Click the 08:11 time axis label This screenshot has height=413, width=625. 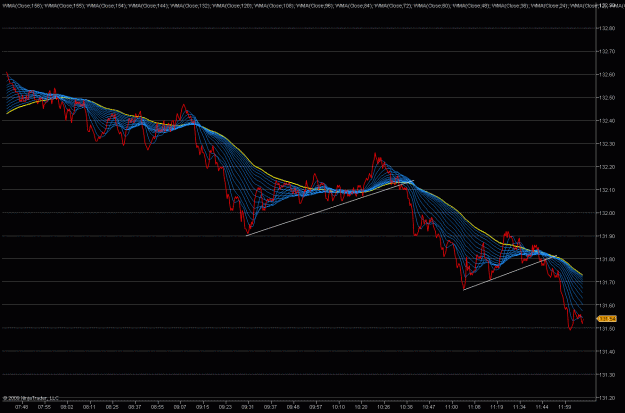[x=90, y=407]
